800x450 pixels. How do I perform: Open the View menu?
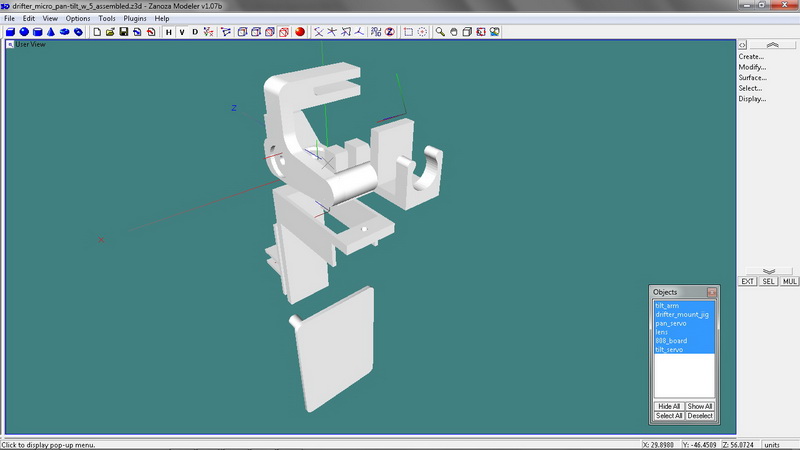(x=50, y=18)
